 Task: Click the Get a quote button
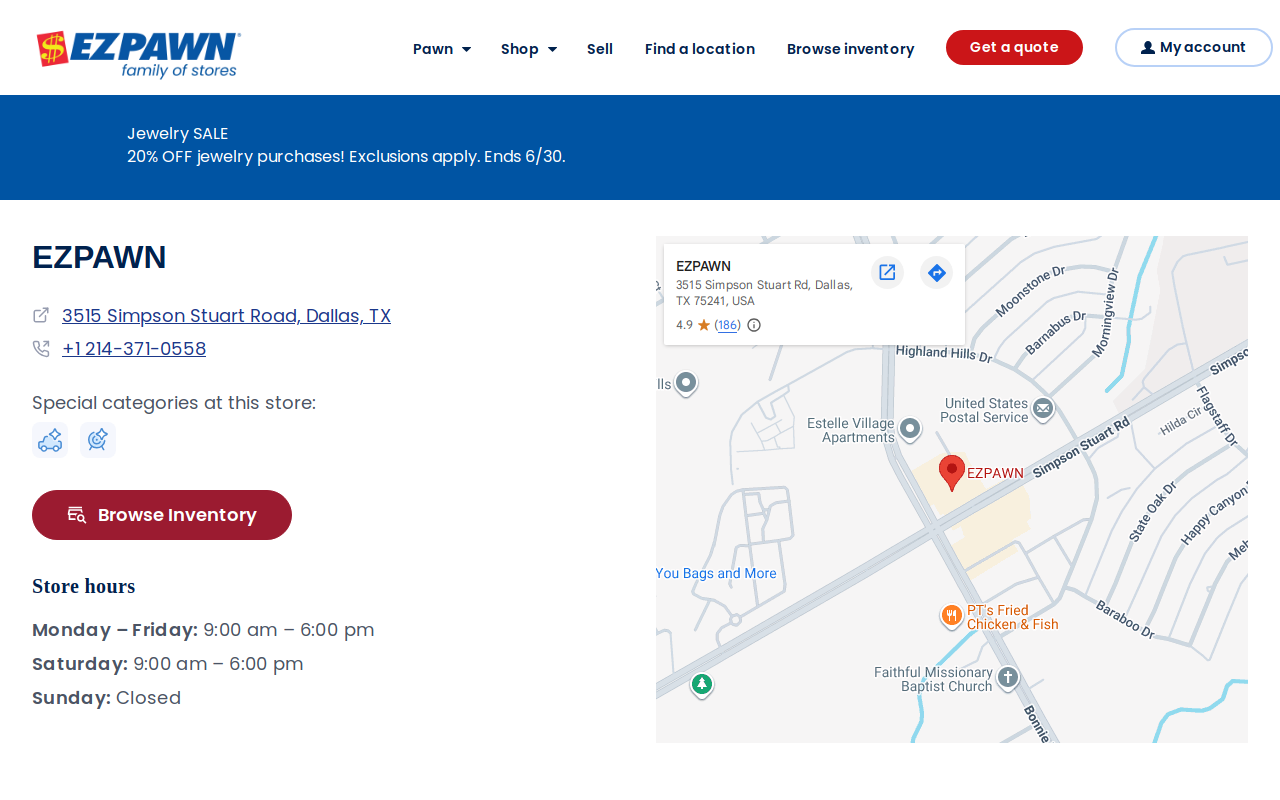coord(1014,47)
